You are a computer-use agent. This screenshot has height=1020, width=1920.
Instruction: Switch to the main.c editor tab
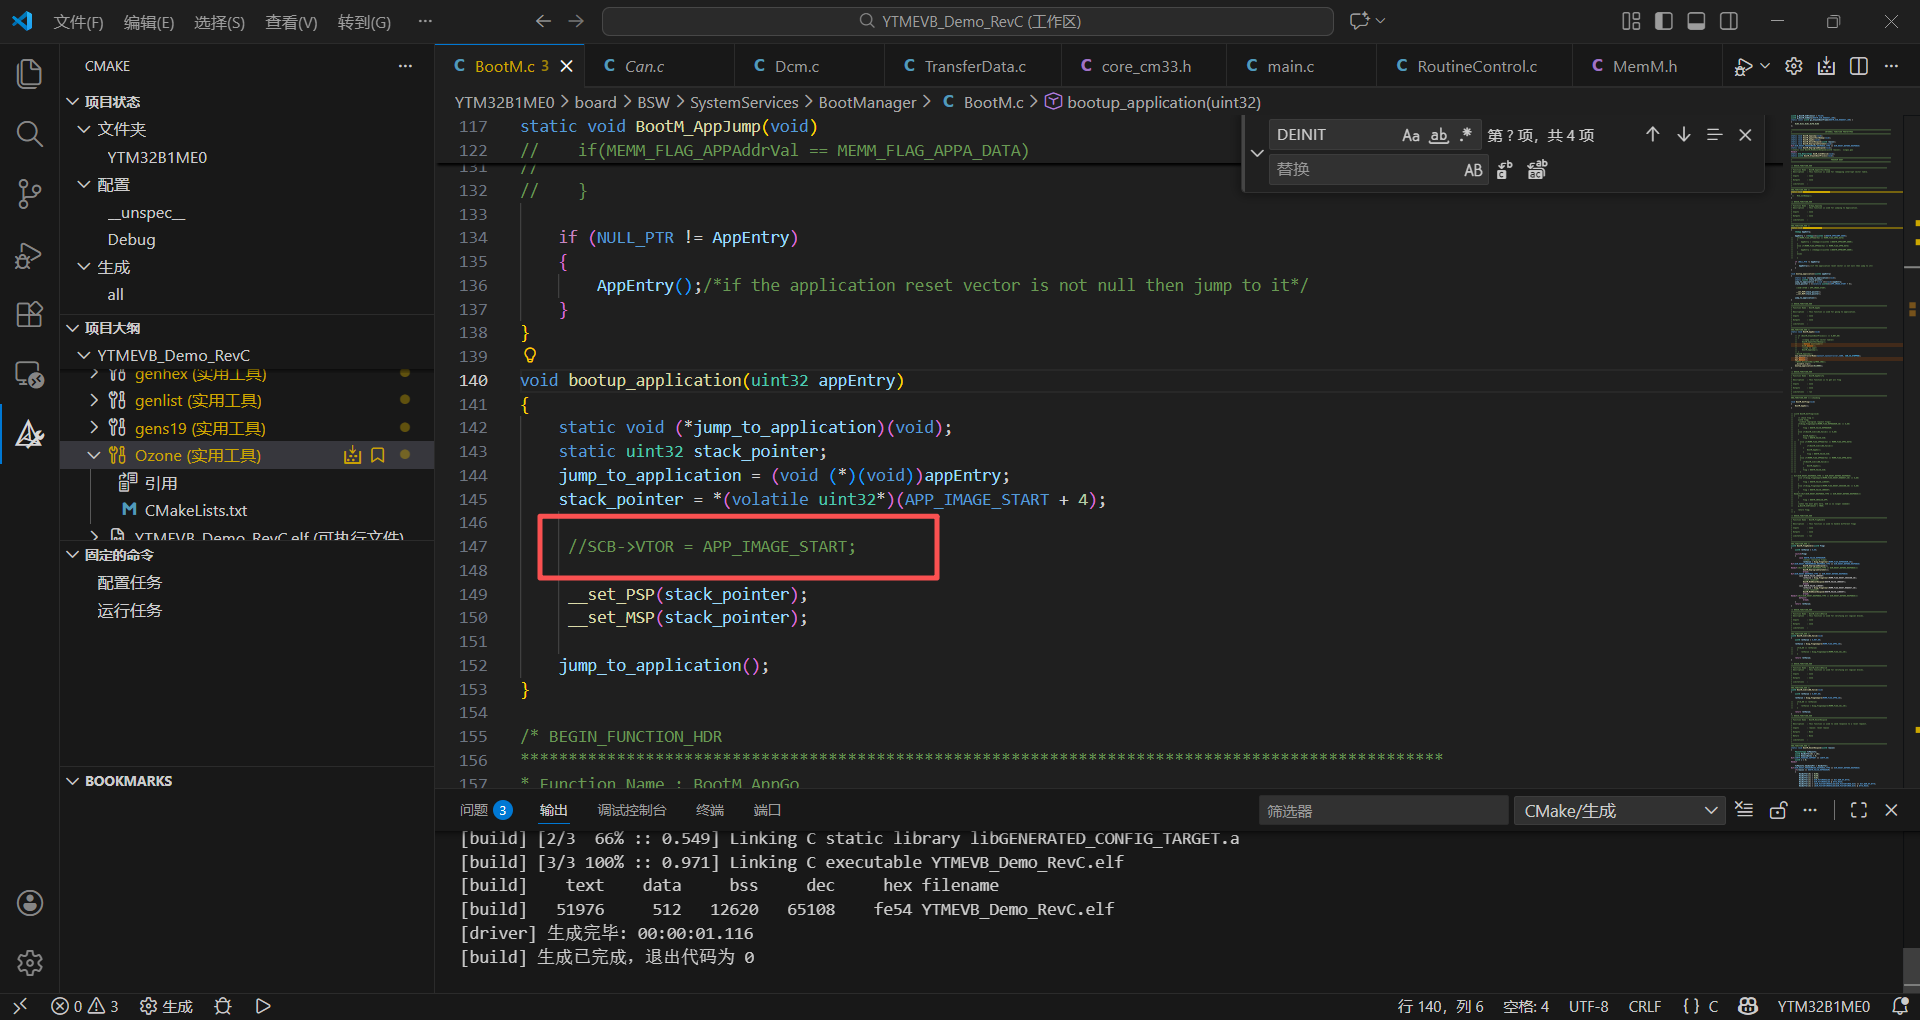(x=1290, y=66)
